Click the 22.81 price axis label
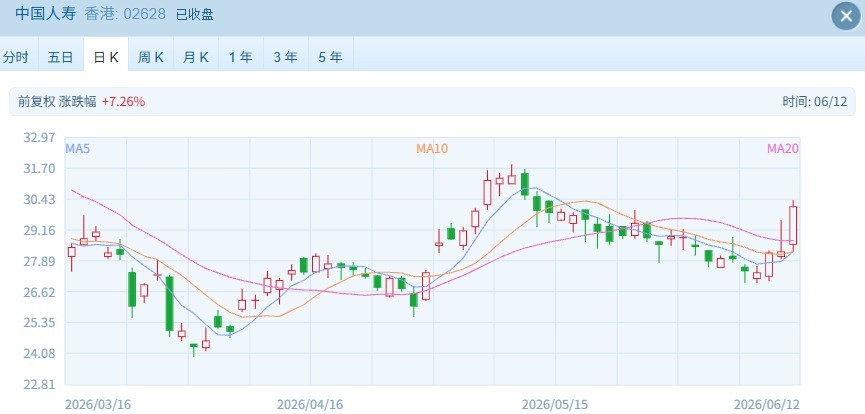The height and width of the screenshot is (414, 865). coord(39,384)
